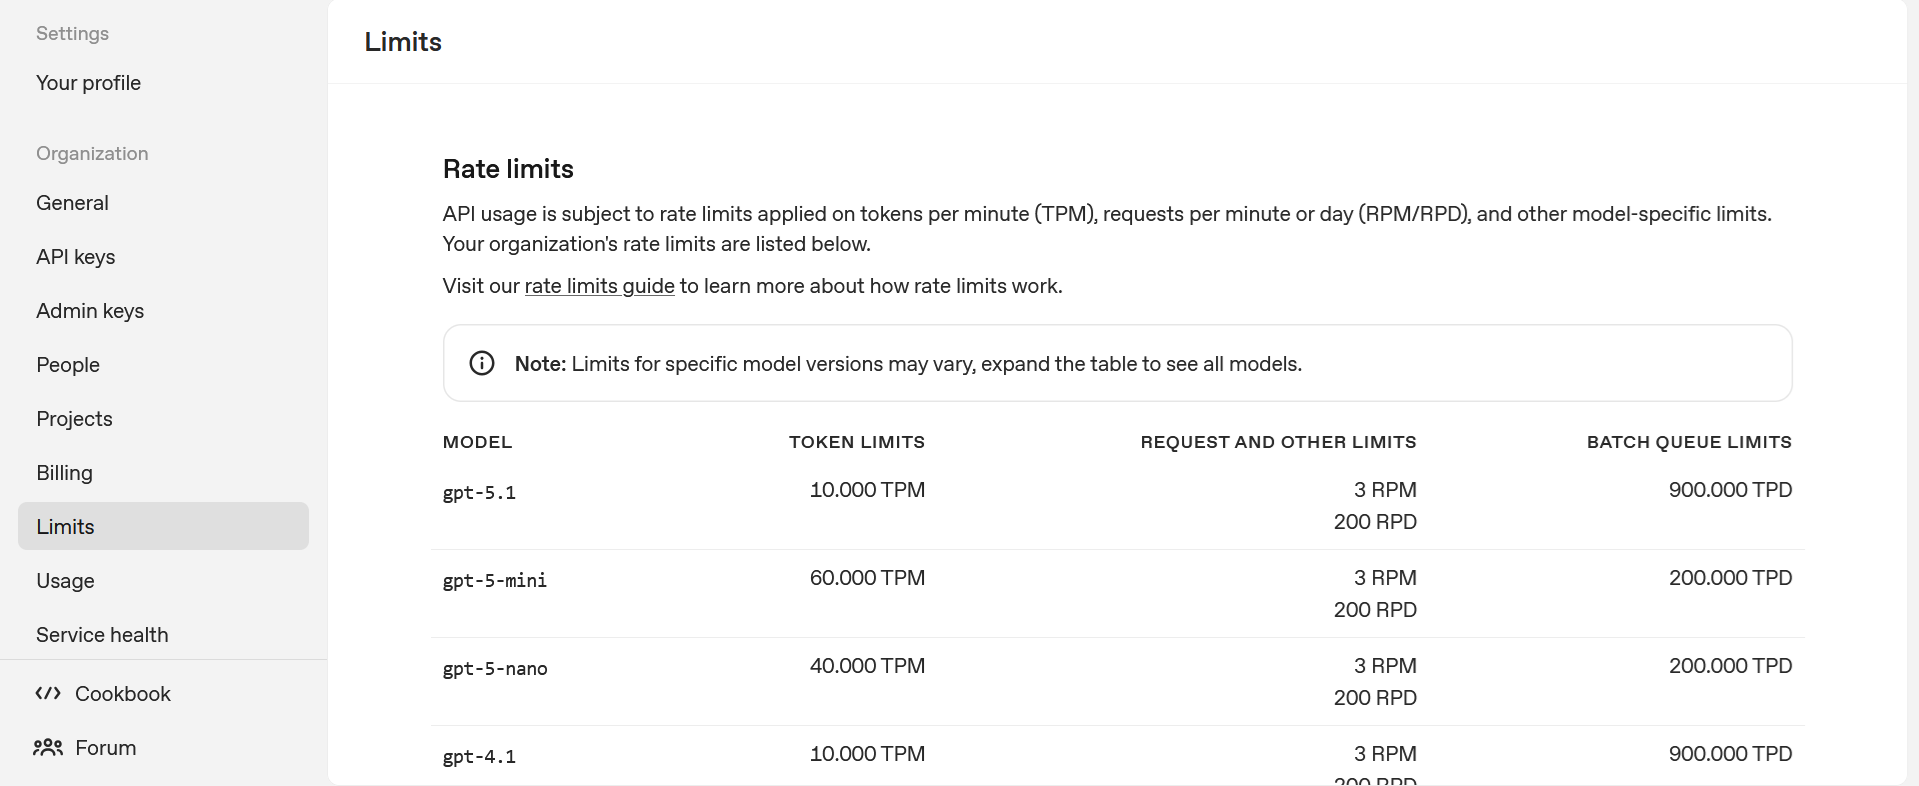Click the Cookbook code icon
1919x786 pixels.
point(48,693)
